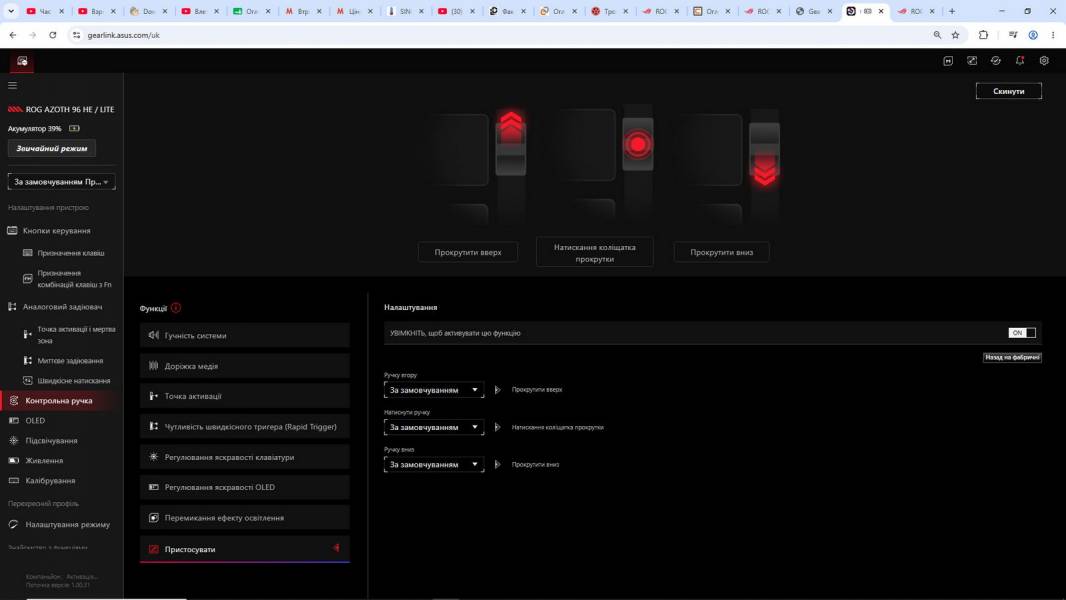1066x600 pixels.
Task: Select Точка активації function
Action: 245,396
